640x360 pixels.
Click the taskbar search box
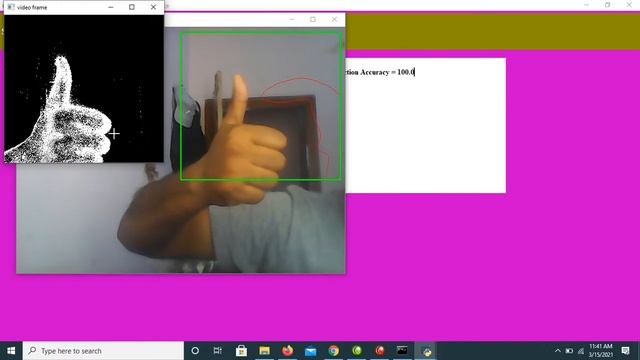(x=103, y=351)
